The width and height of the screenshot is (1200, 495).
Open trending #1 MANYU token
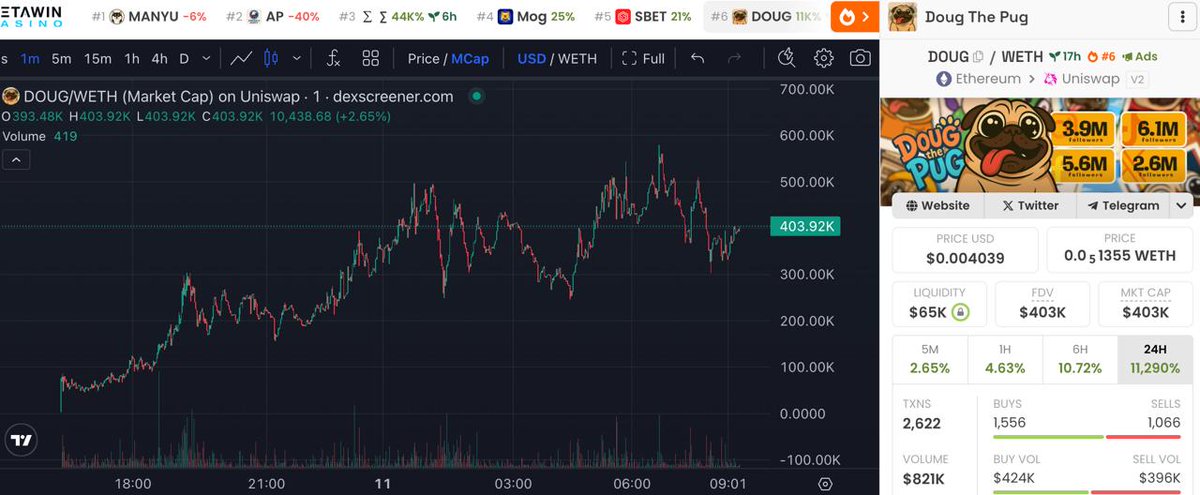pyautogui.click(x=148, y=17)
